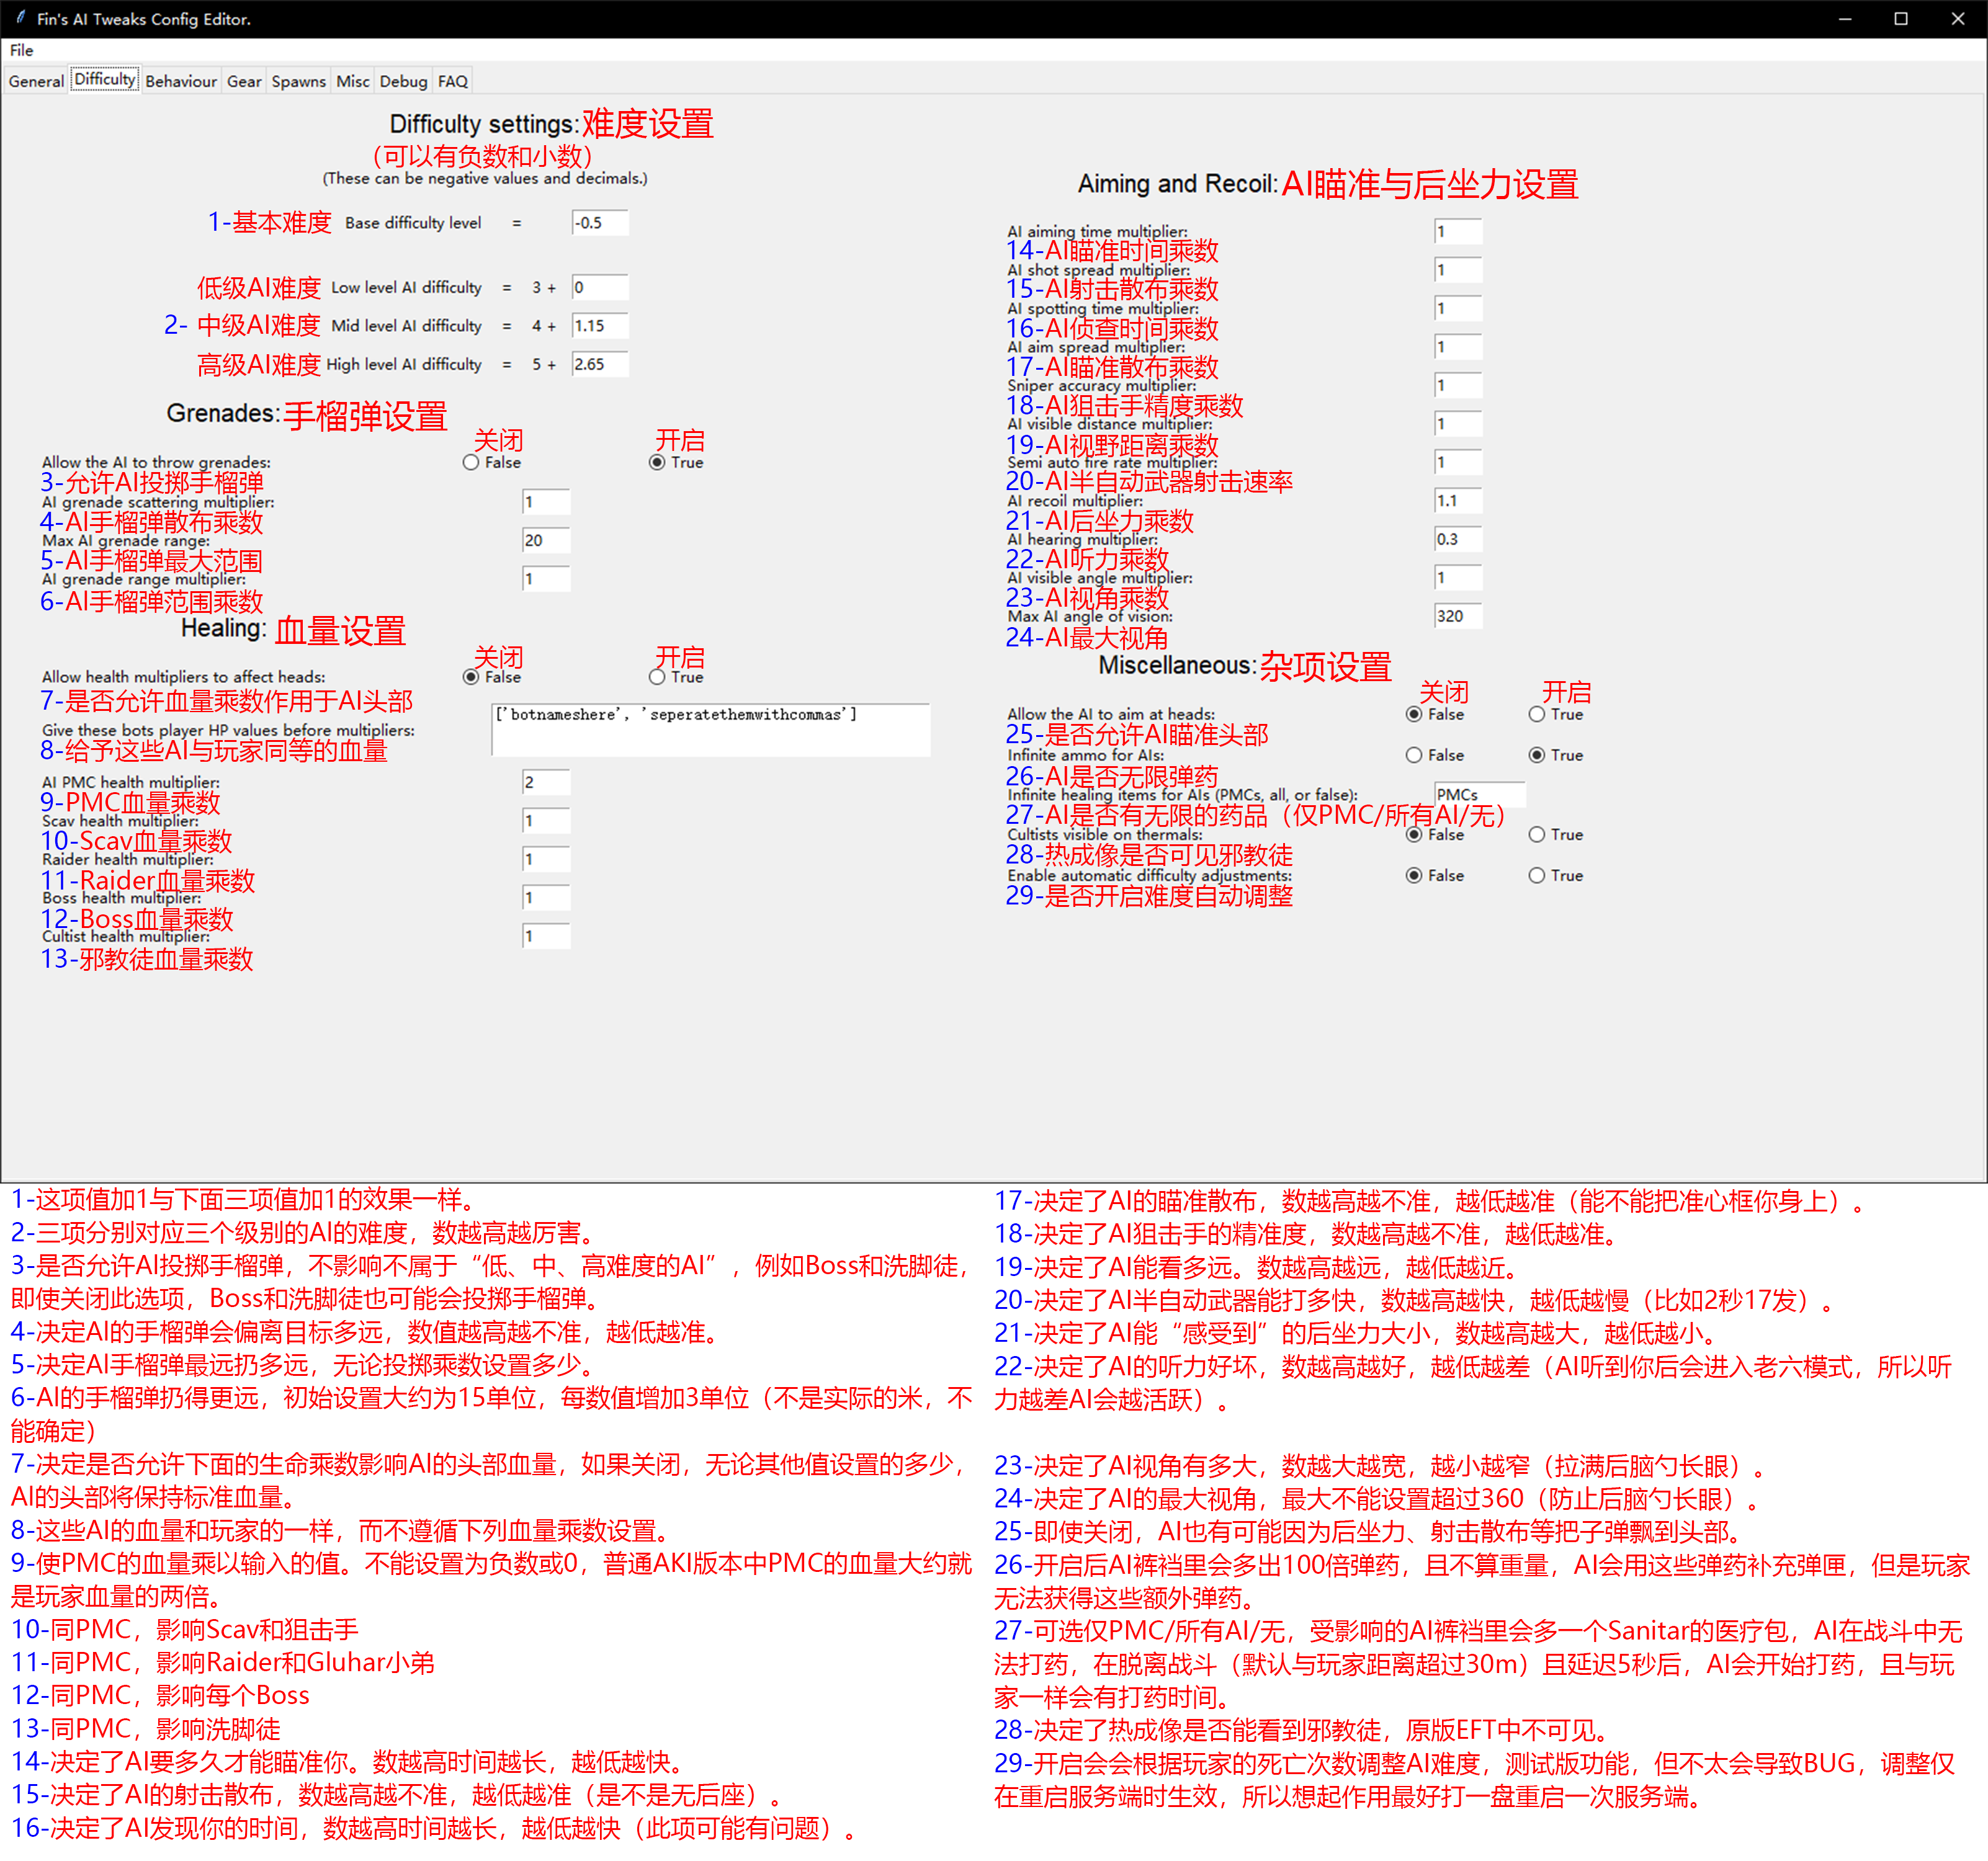Click the High level AI difficulty field
The image size is (1988, 1861).
click(x=600, y=364)
